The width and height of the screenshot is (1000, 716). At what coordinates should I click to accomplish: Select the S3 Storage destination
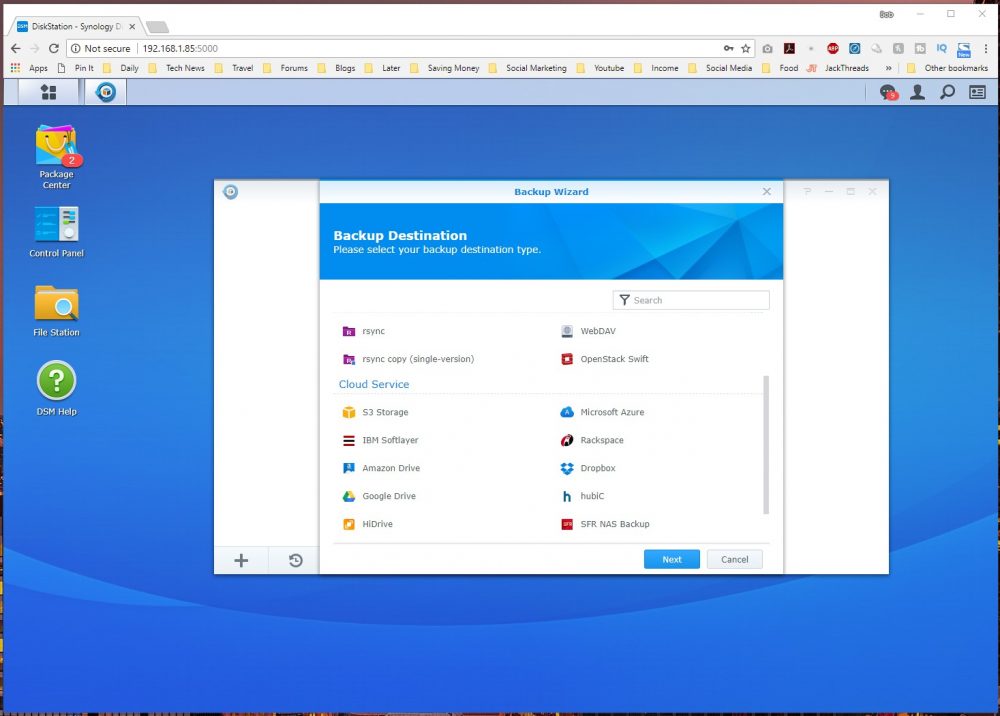[375, 413]
